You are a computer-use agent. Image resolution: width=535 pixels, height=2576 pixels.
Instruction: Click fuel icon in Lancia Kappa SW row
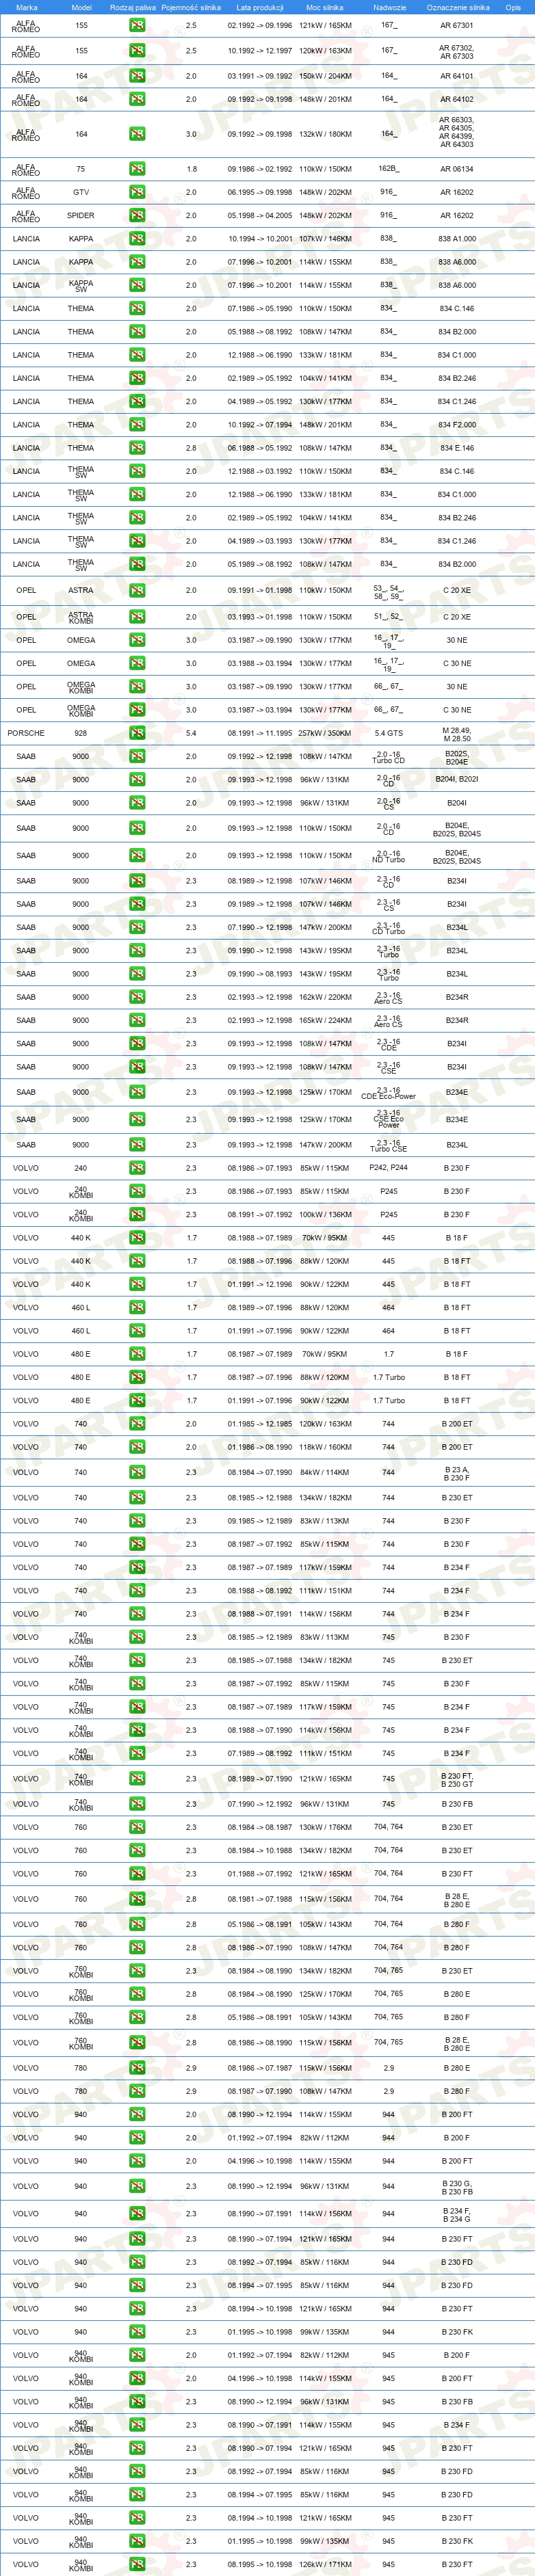[137, 285]
